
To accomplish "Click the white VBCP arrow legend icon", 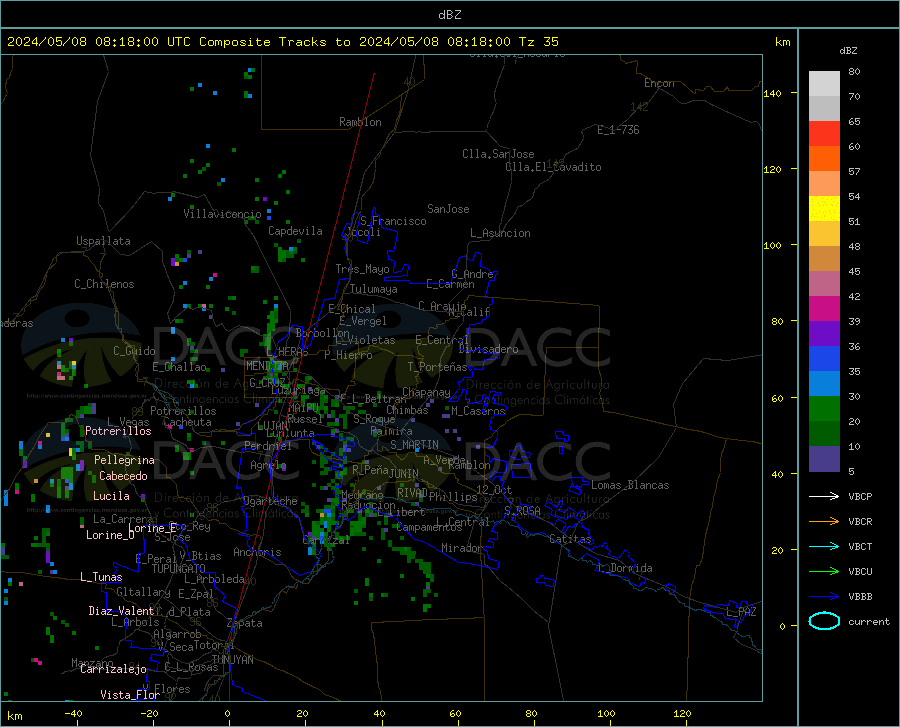I will [824, 496].
